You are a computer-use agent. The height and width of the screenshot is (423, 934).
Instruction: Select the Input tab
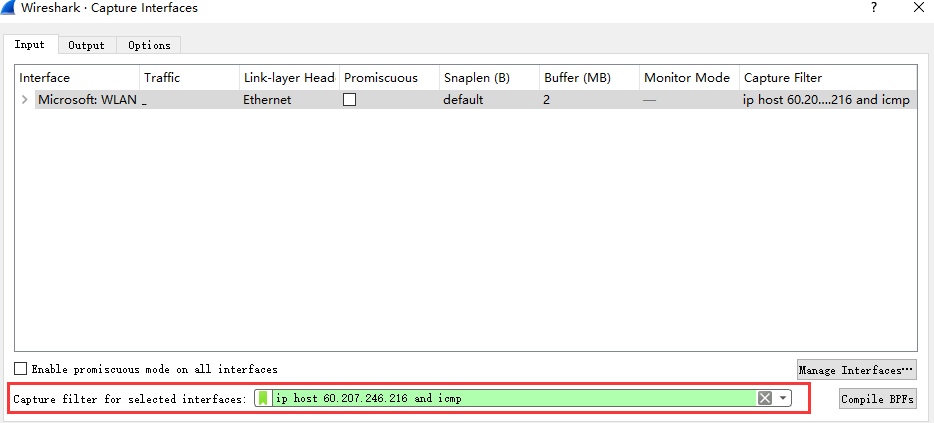tap(30, 45)
